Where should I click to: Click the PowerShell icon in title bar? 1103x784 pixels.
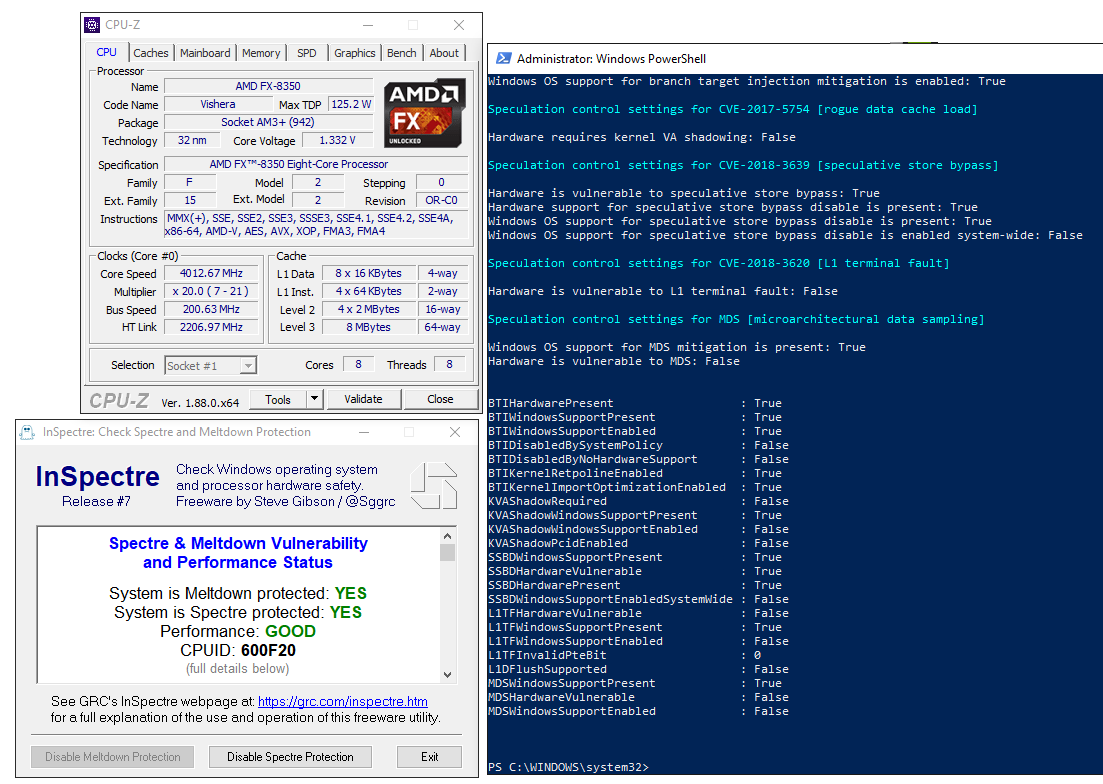503,58
